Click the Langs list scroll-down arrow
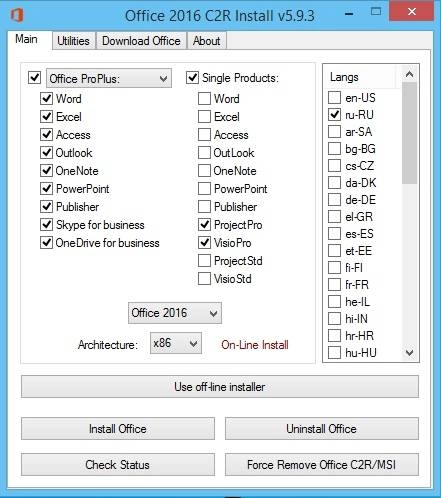Viewport: 441px width, 498px height. [410, 352]
